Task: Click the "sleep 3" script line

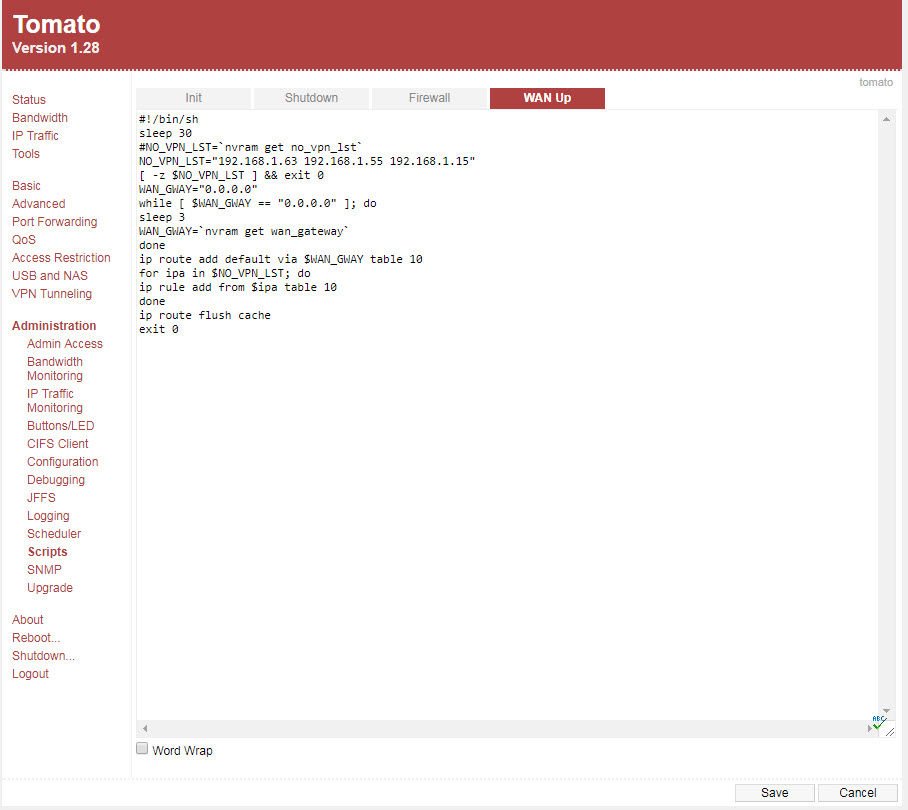Action: tap(162, 217)
